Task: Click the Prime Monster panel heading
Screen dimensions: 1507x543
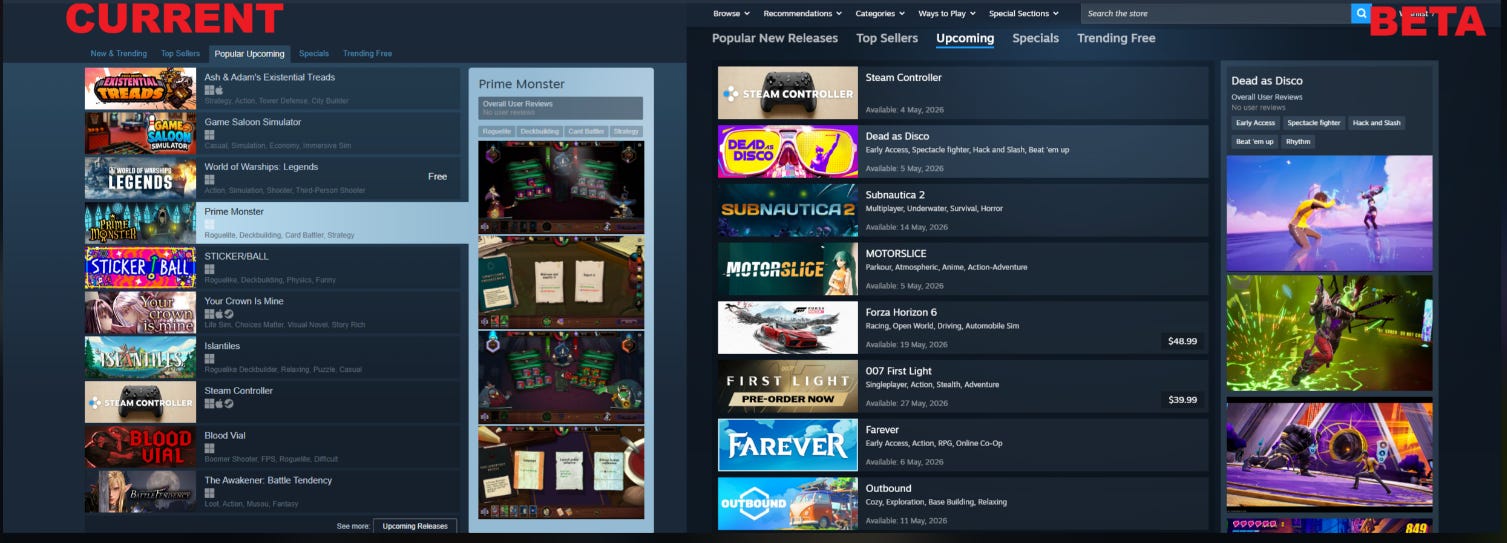Action: (522, 84)
